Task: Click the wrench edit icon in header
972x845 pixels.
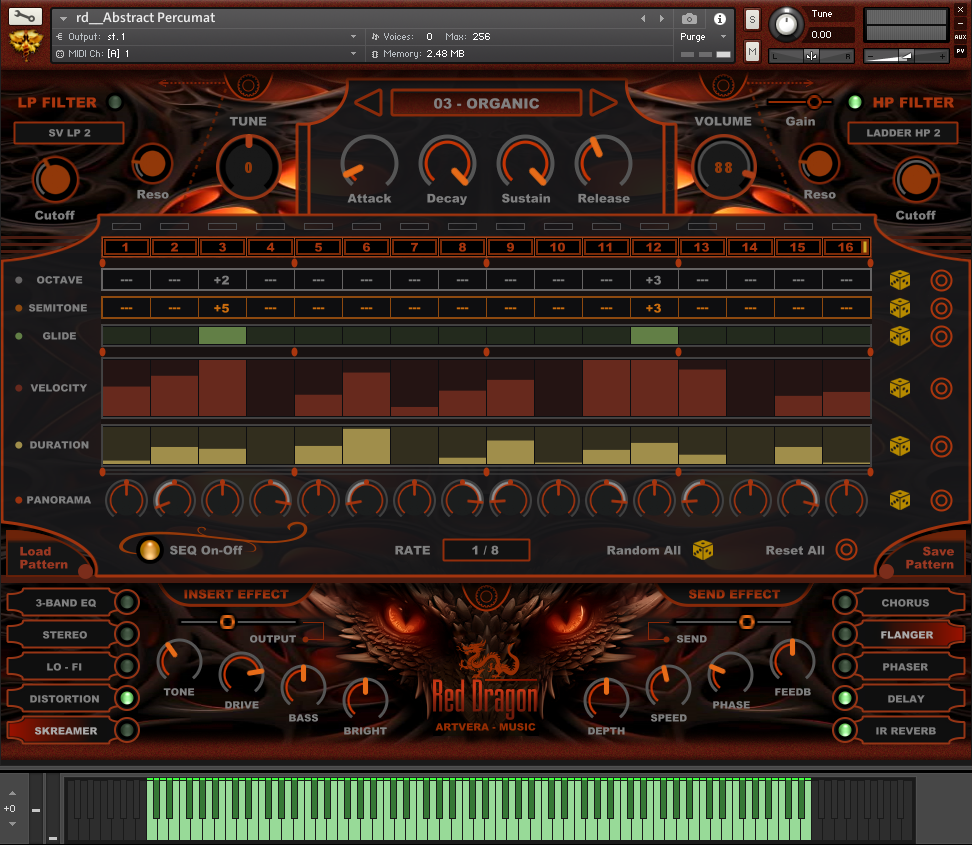Action: point(25,17)
